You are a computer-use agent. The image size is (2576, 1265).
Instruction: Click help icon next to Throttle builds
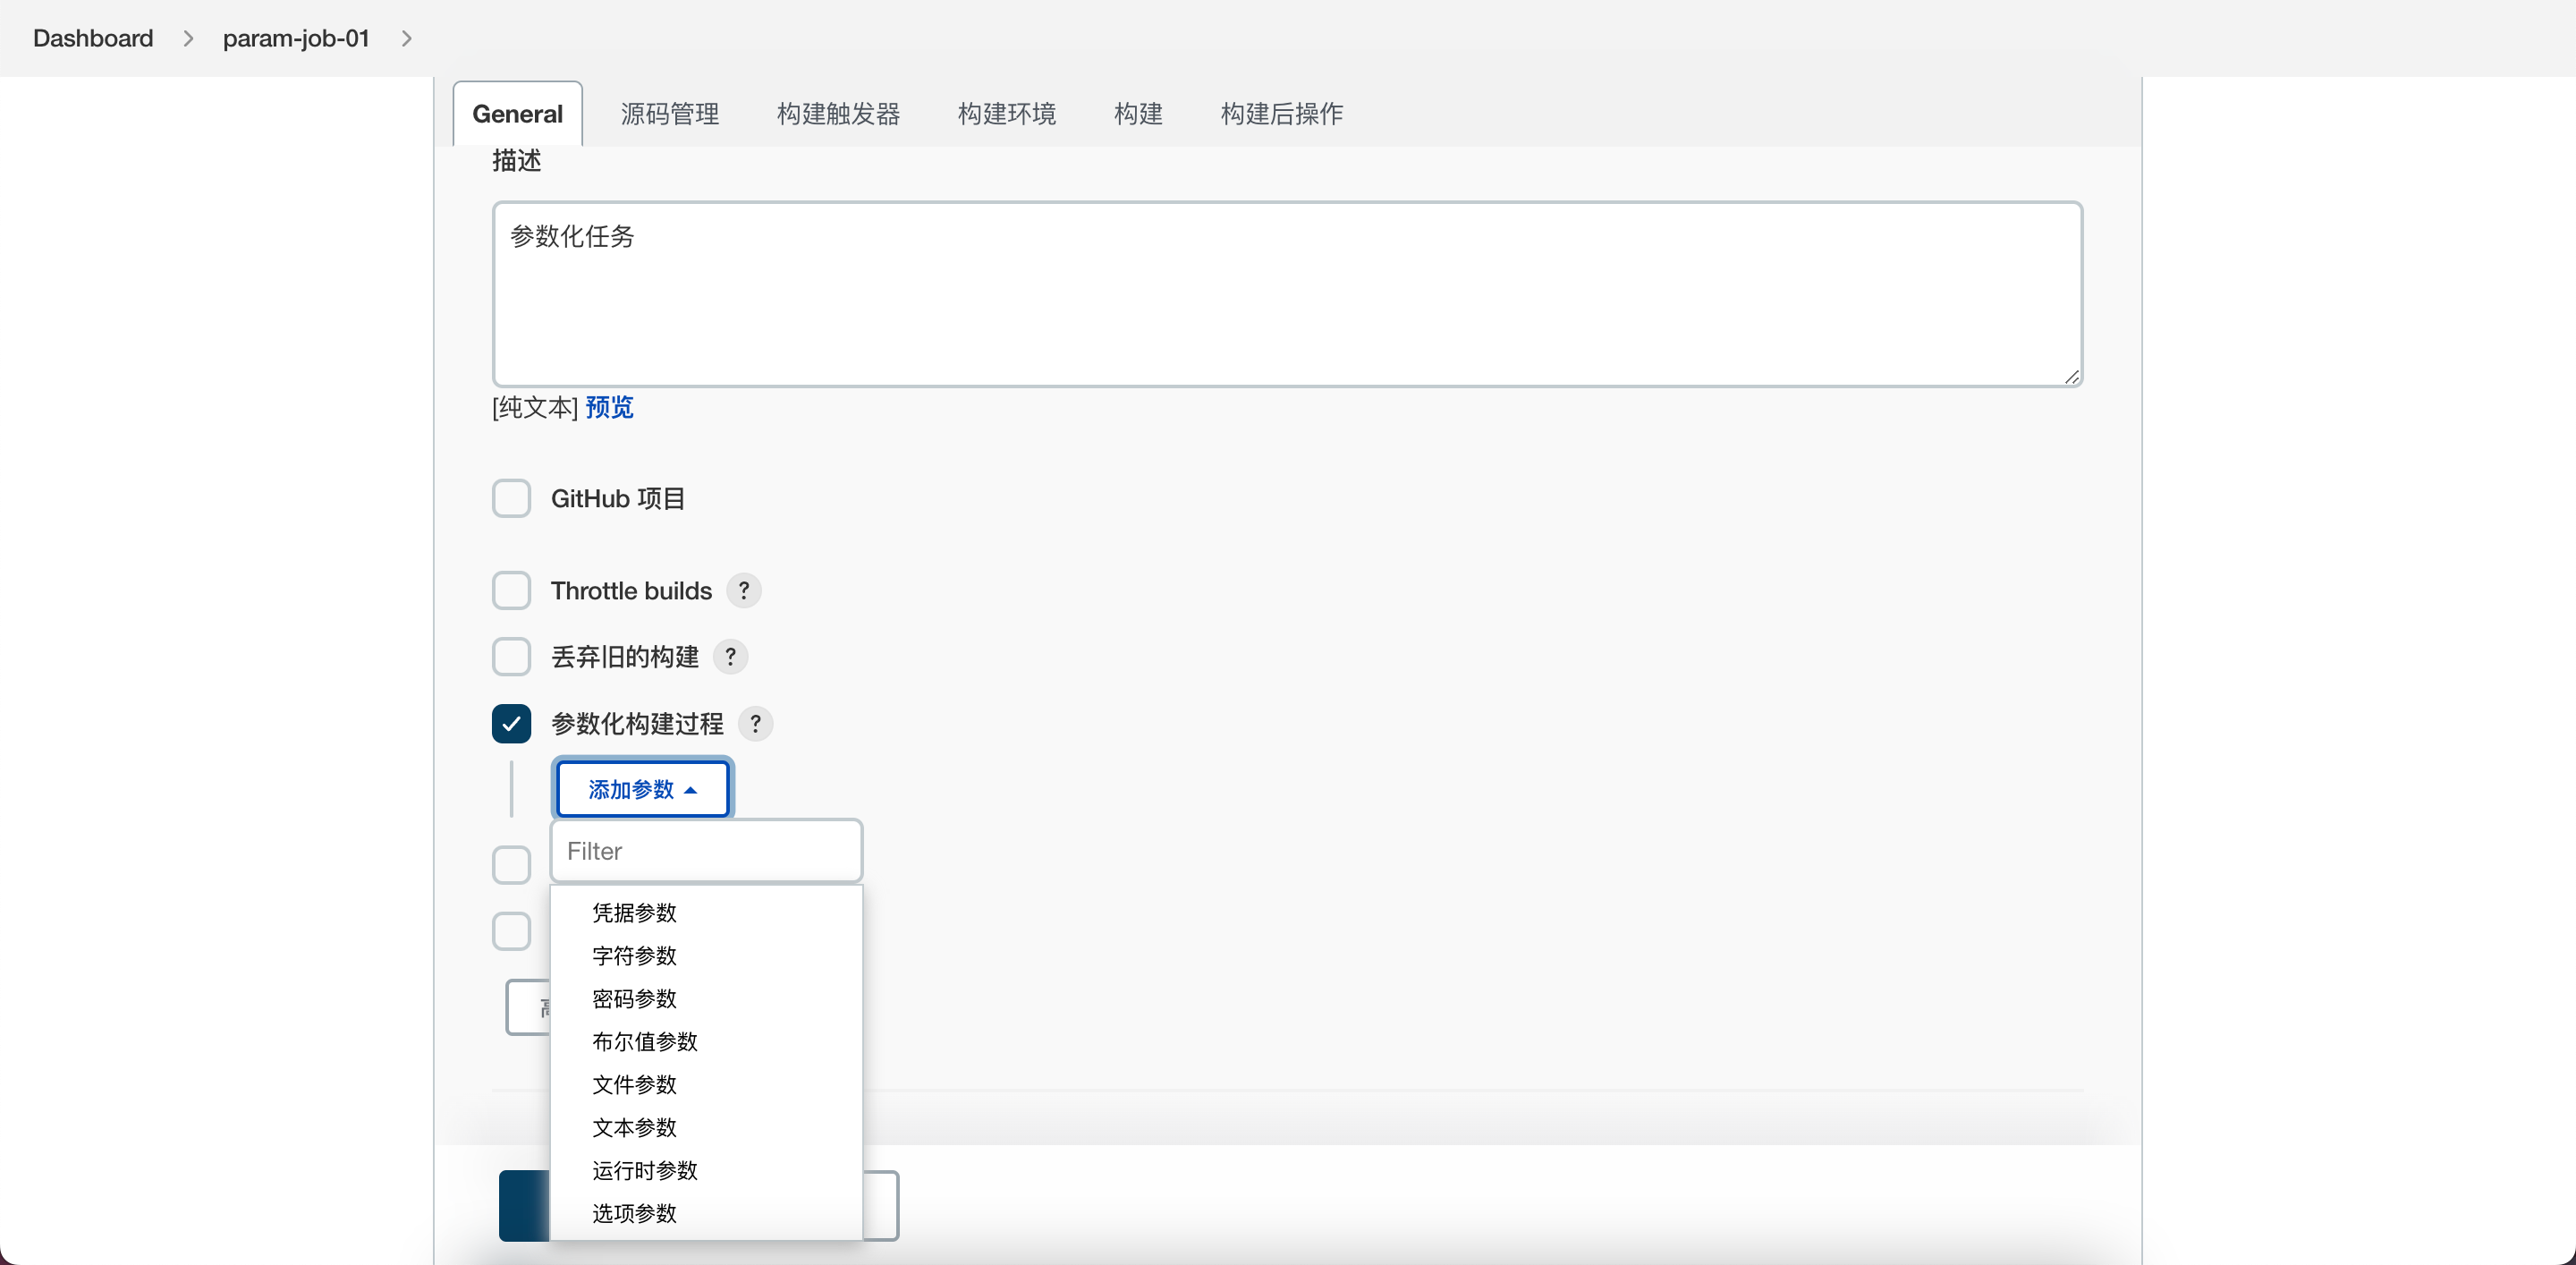[743, 591]
